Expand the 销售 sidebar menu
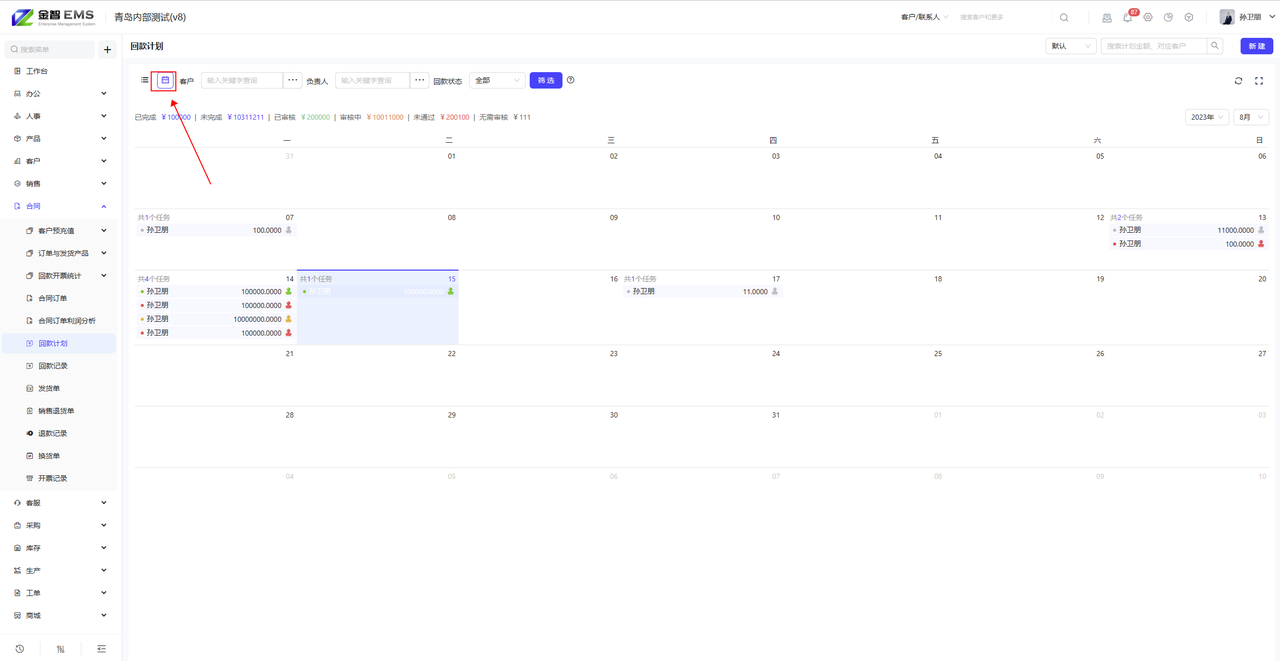The width and height of the screenshot is (1280, 661). pos(60,184)
